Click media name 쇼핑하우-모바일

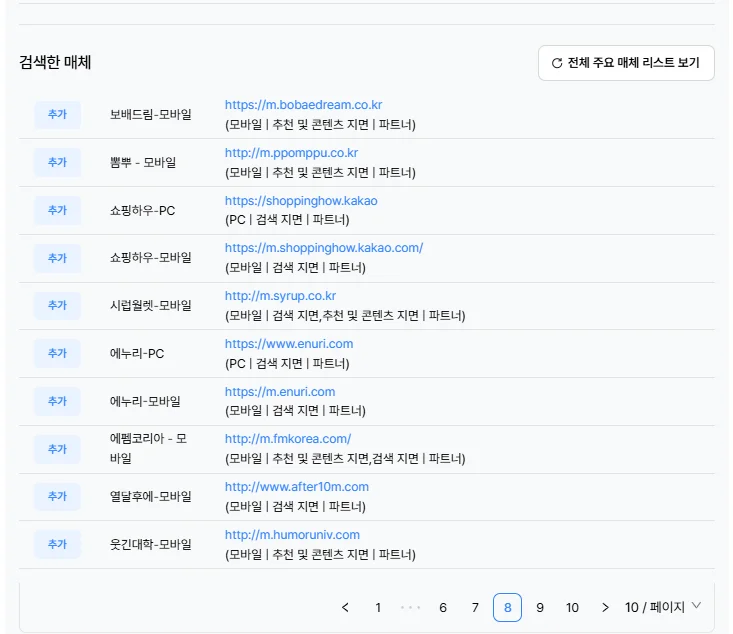[151, 258]
